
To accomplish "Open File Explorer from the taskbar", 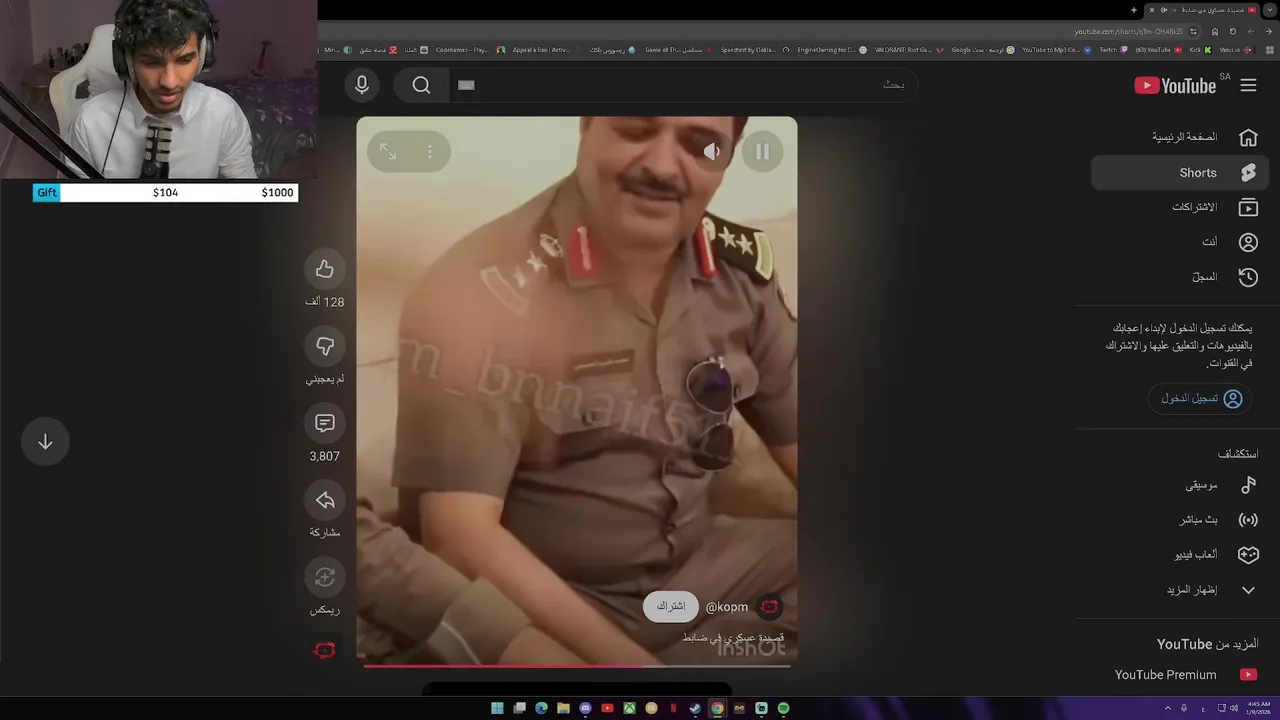I will (x=563, y=708).
